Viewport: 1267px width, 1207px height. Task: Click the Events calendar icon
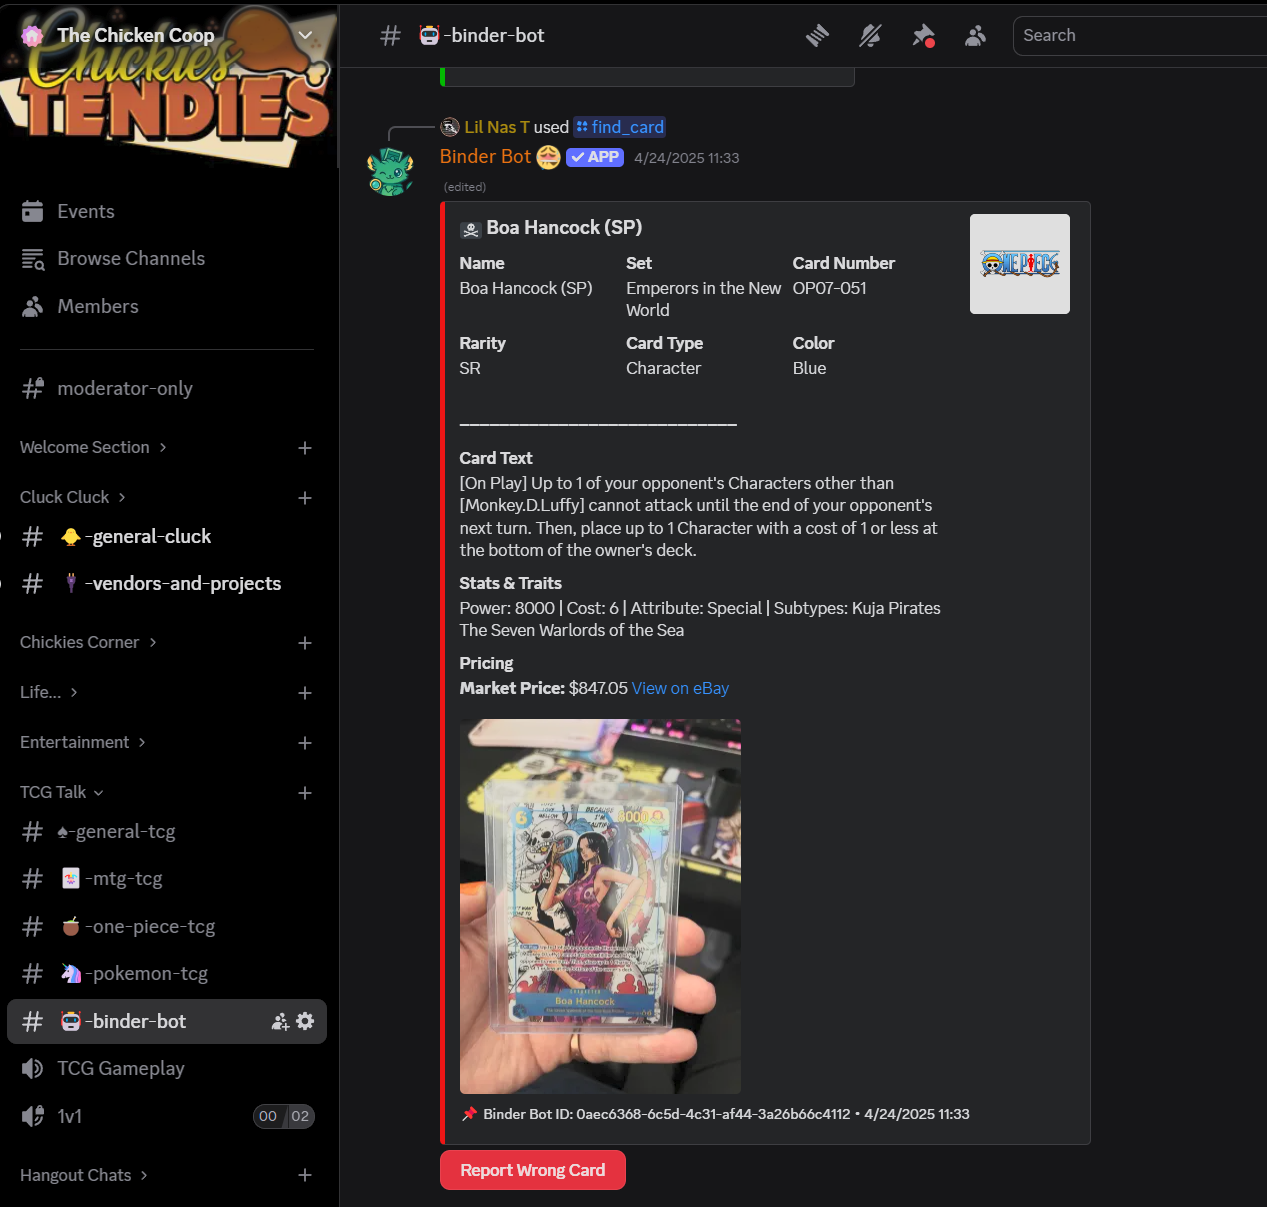point(33,212)
